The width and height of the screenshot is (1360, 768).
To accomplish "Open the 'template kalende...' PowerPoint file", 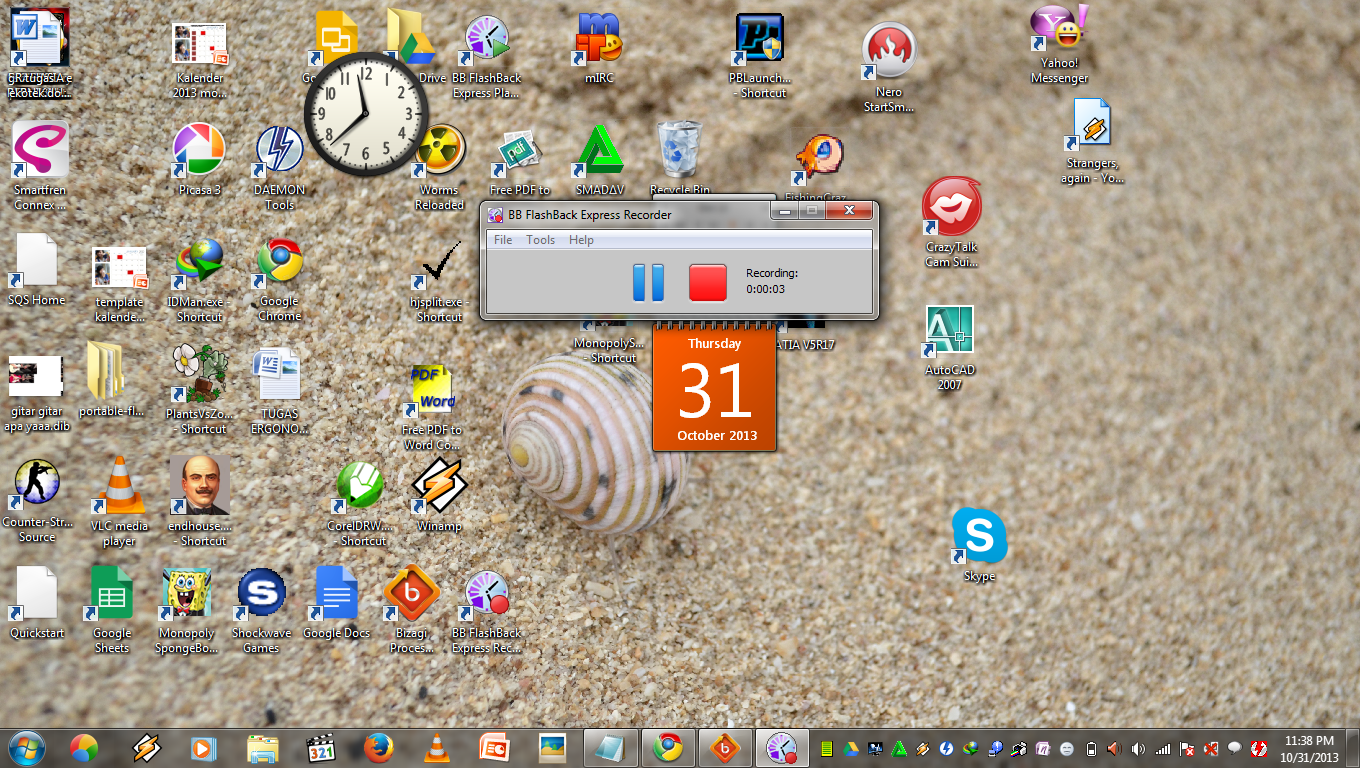I will (119, 282).
